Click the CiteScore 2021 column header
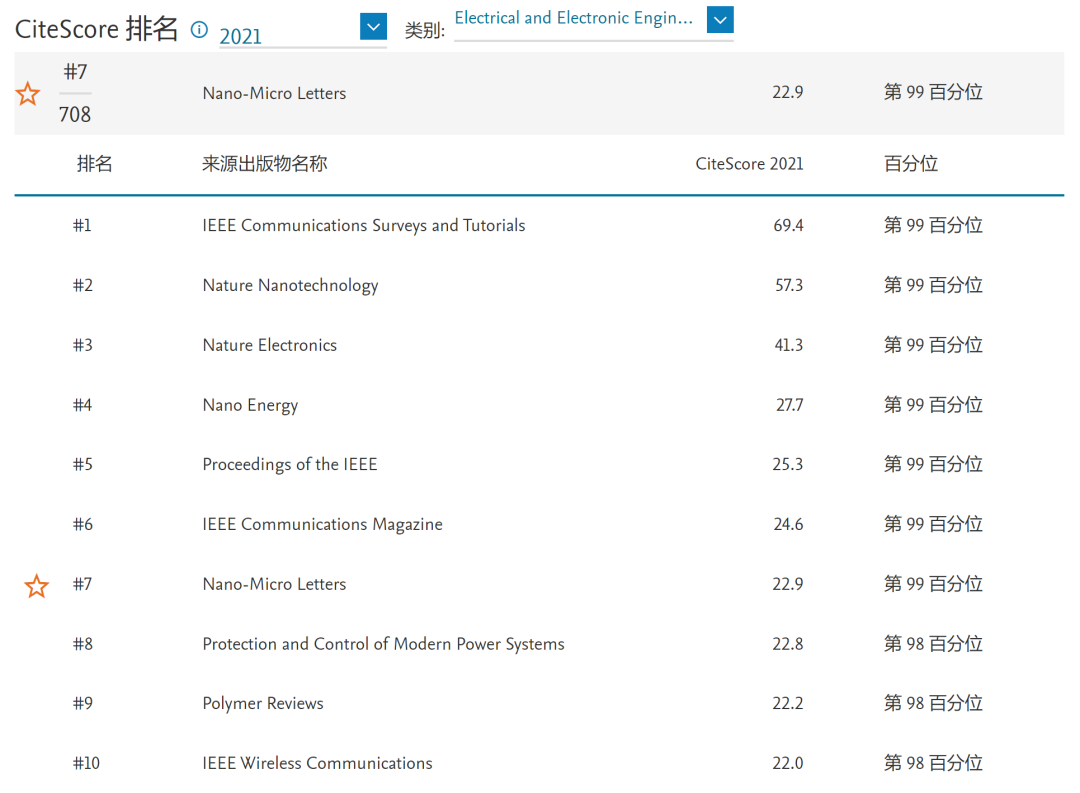The width and height of the screenshot is (1080, 793). pos(749,164)
